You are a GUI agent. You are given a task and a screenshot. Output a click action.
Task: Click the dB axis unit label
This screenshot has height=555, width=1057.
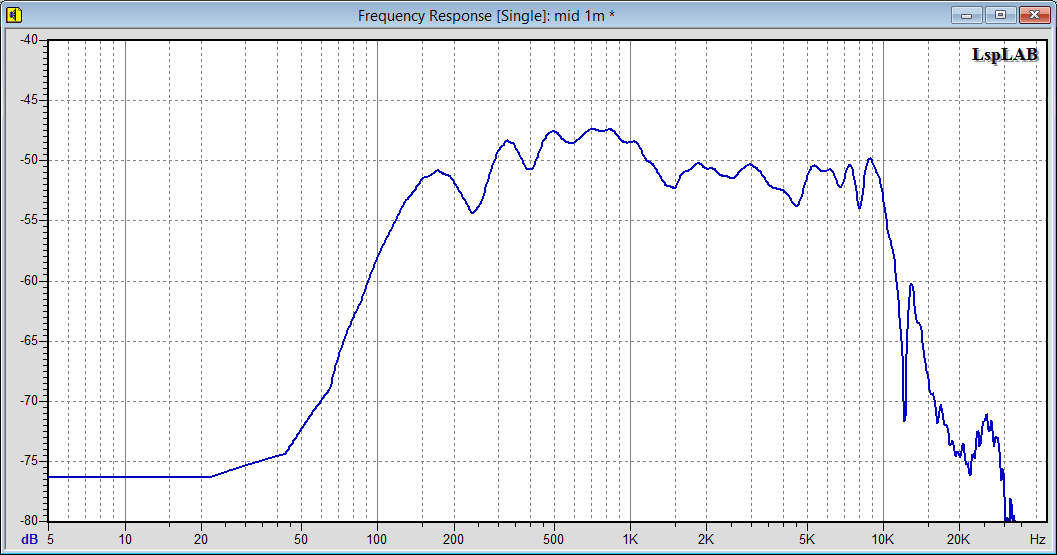tap(29, 539)
